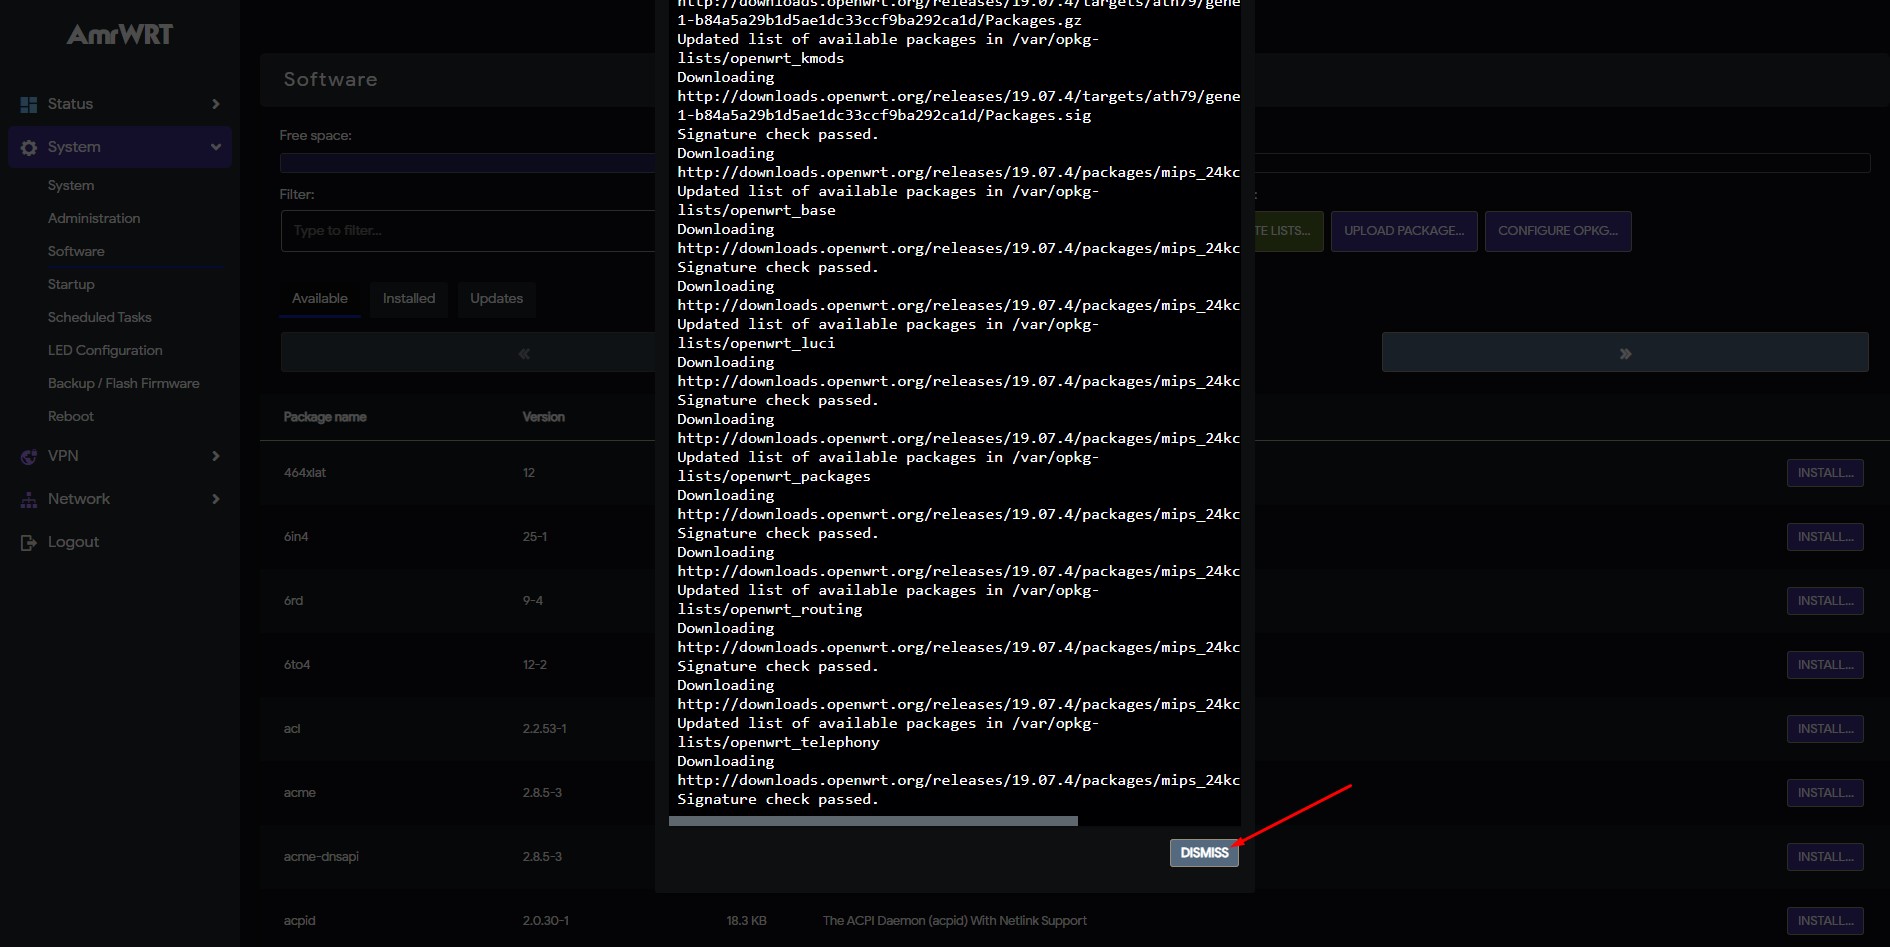1890x947 pixels.
Task: Click the ACPI Daemon description text
Action: (954, 921)
